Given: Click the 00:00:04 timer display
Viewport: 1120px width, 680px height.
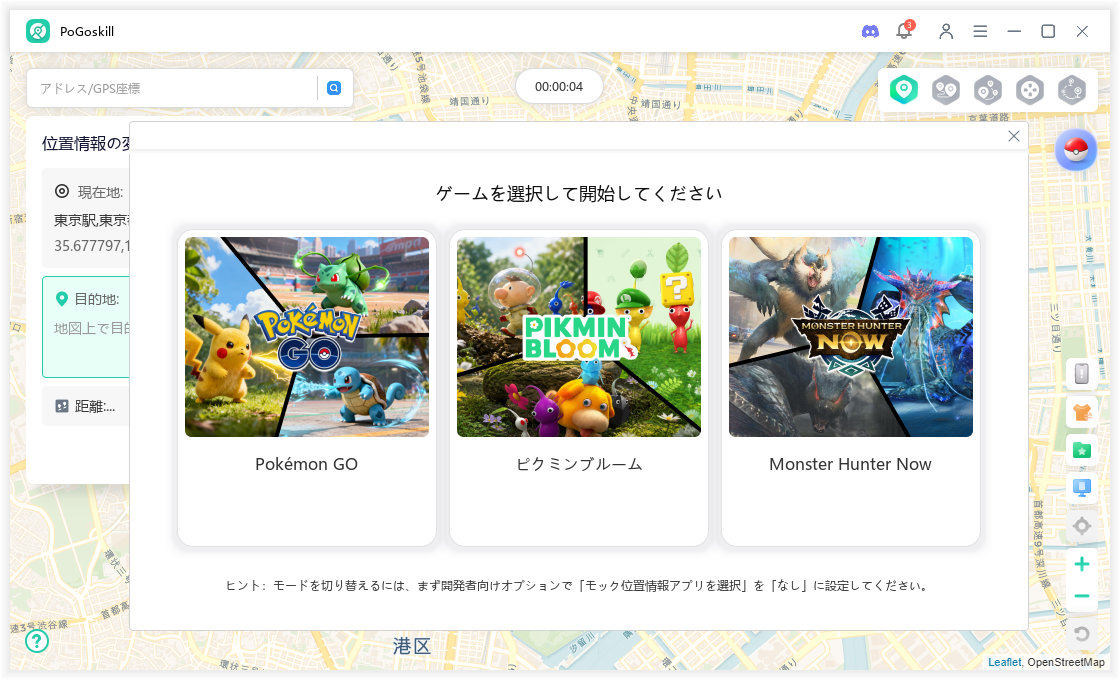Looking at the screenshot, I should click(559, 87).
